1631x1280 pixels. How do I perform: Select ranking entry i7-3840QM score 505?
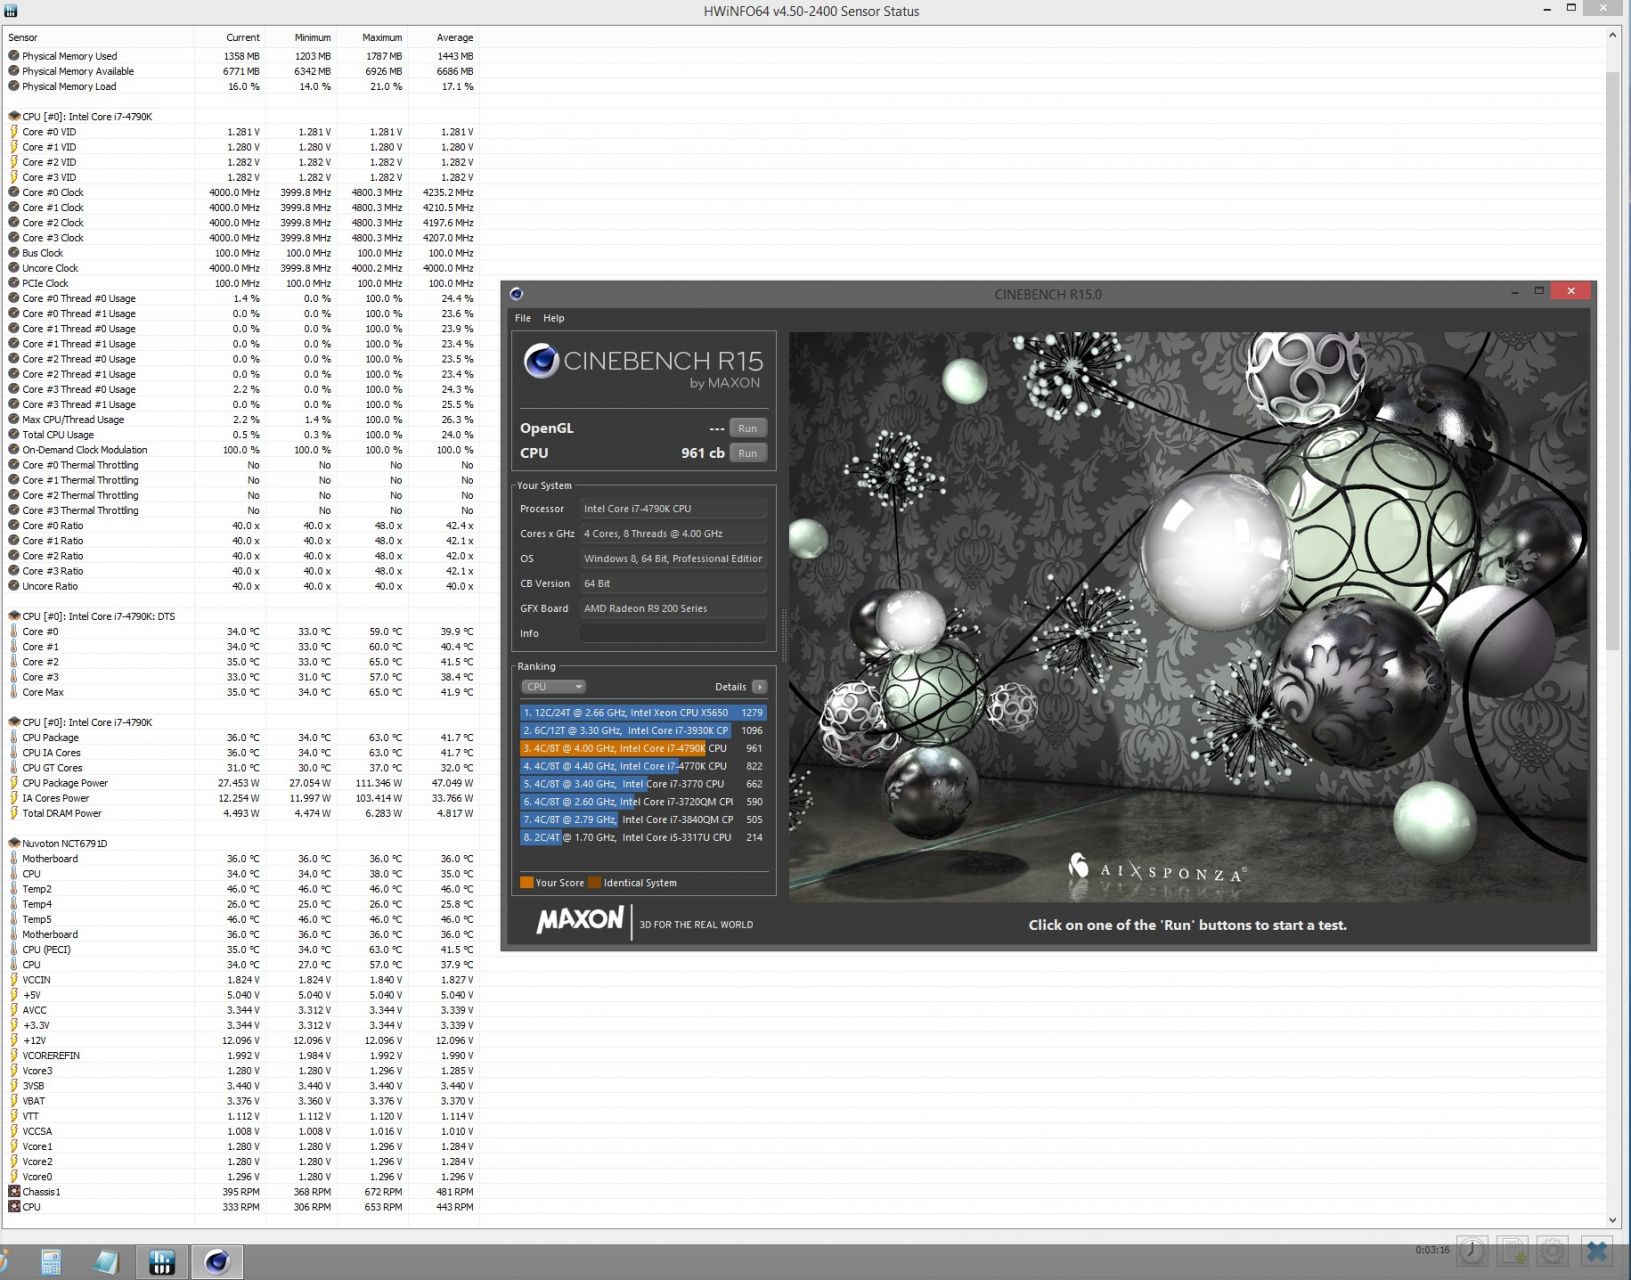643,820
